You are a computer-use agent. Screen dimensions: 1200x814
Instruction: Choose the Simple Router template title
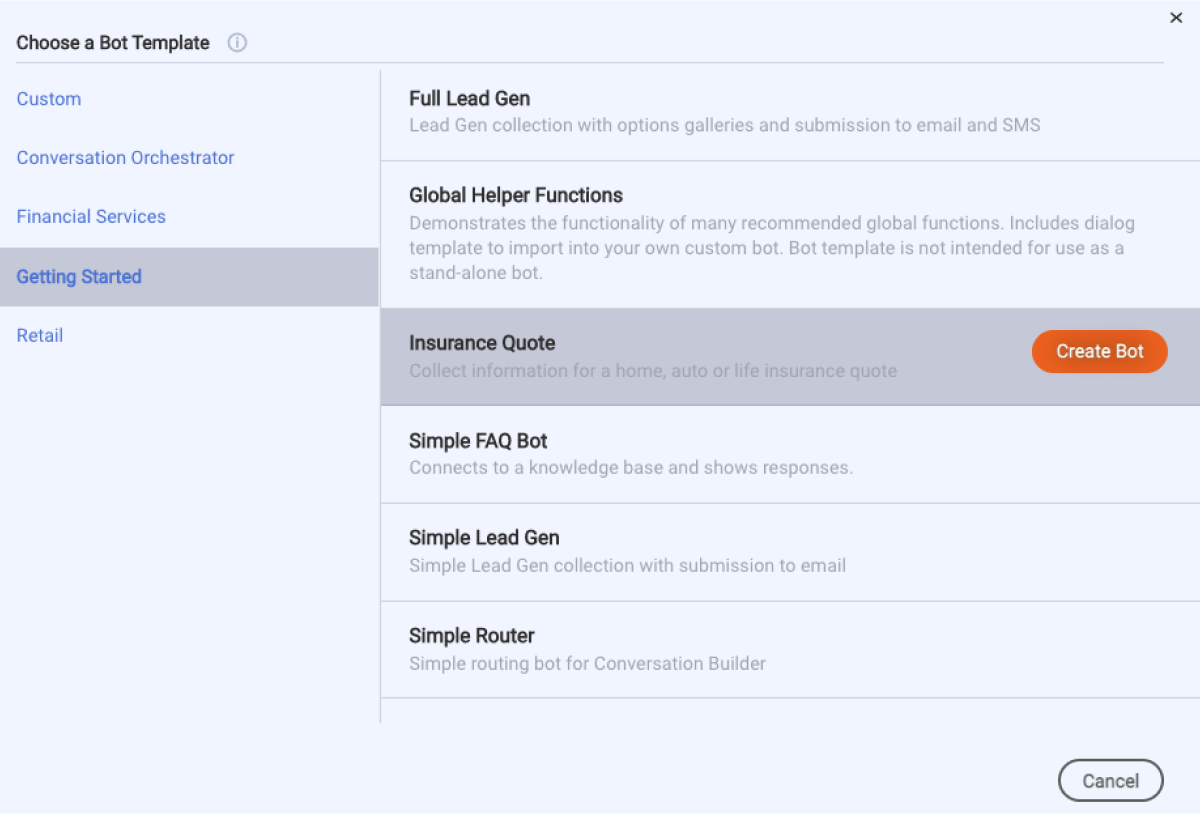pos(471,636)
